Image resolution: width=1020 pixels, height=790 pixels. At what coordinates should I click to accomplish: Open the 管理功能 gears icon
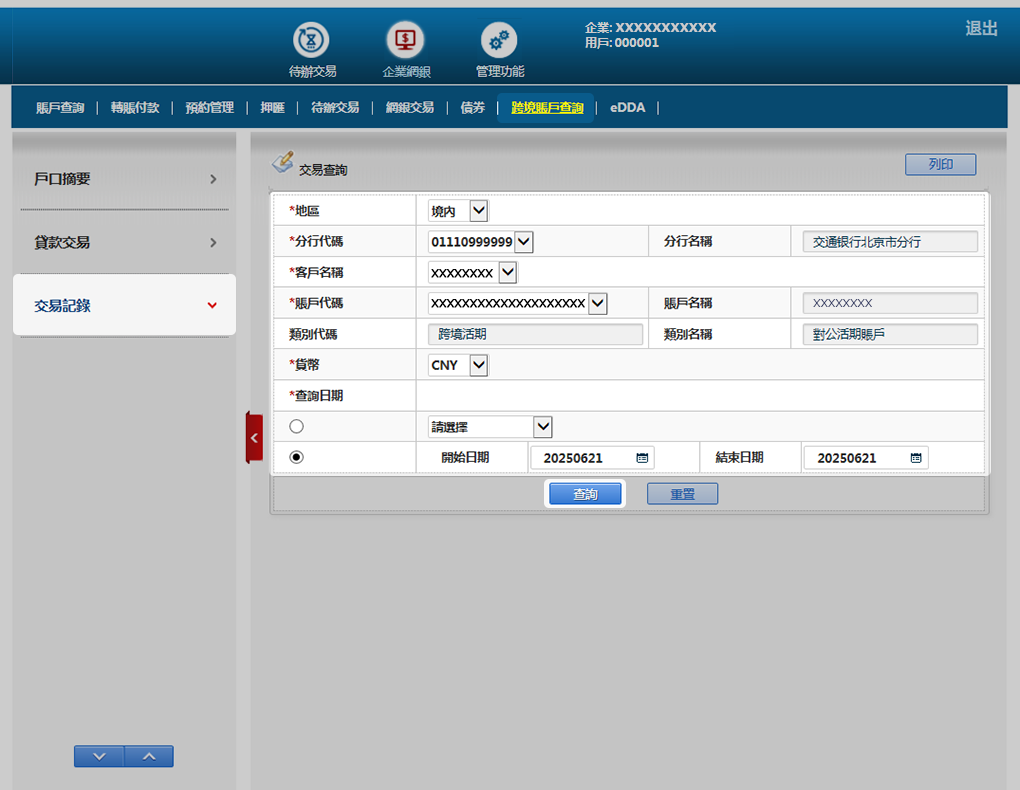pyautogui.click(x=499, y=40)
